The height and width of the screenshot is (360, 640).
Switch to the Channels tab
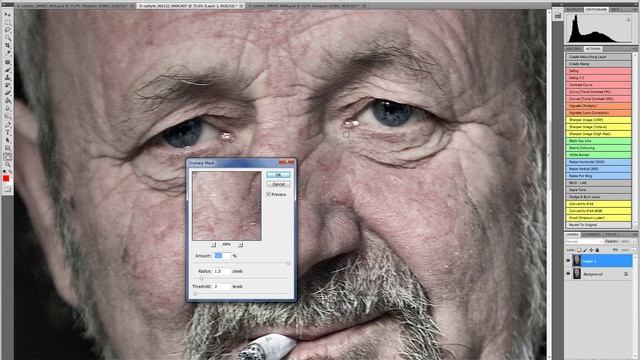(591, 234)
